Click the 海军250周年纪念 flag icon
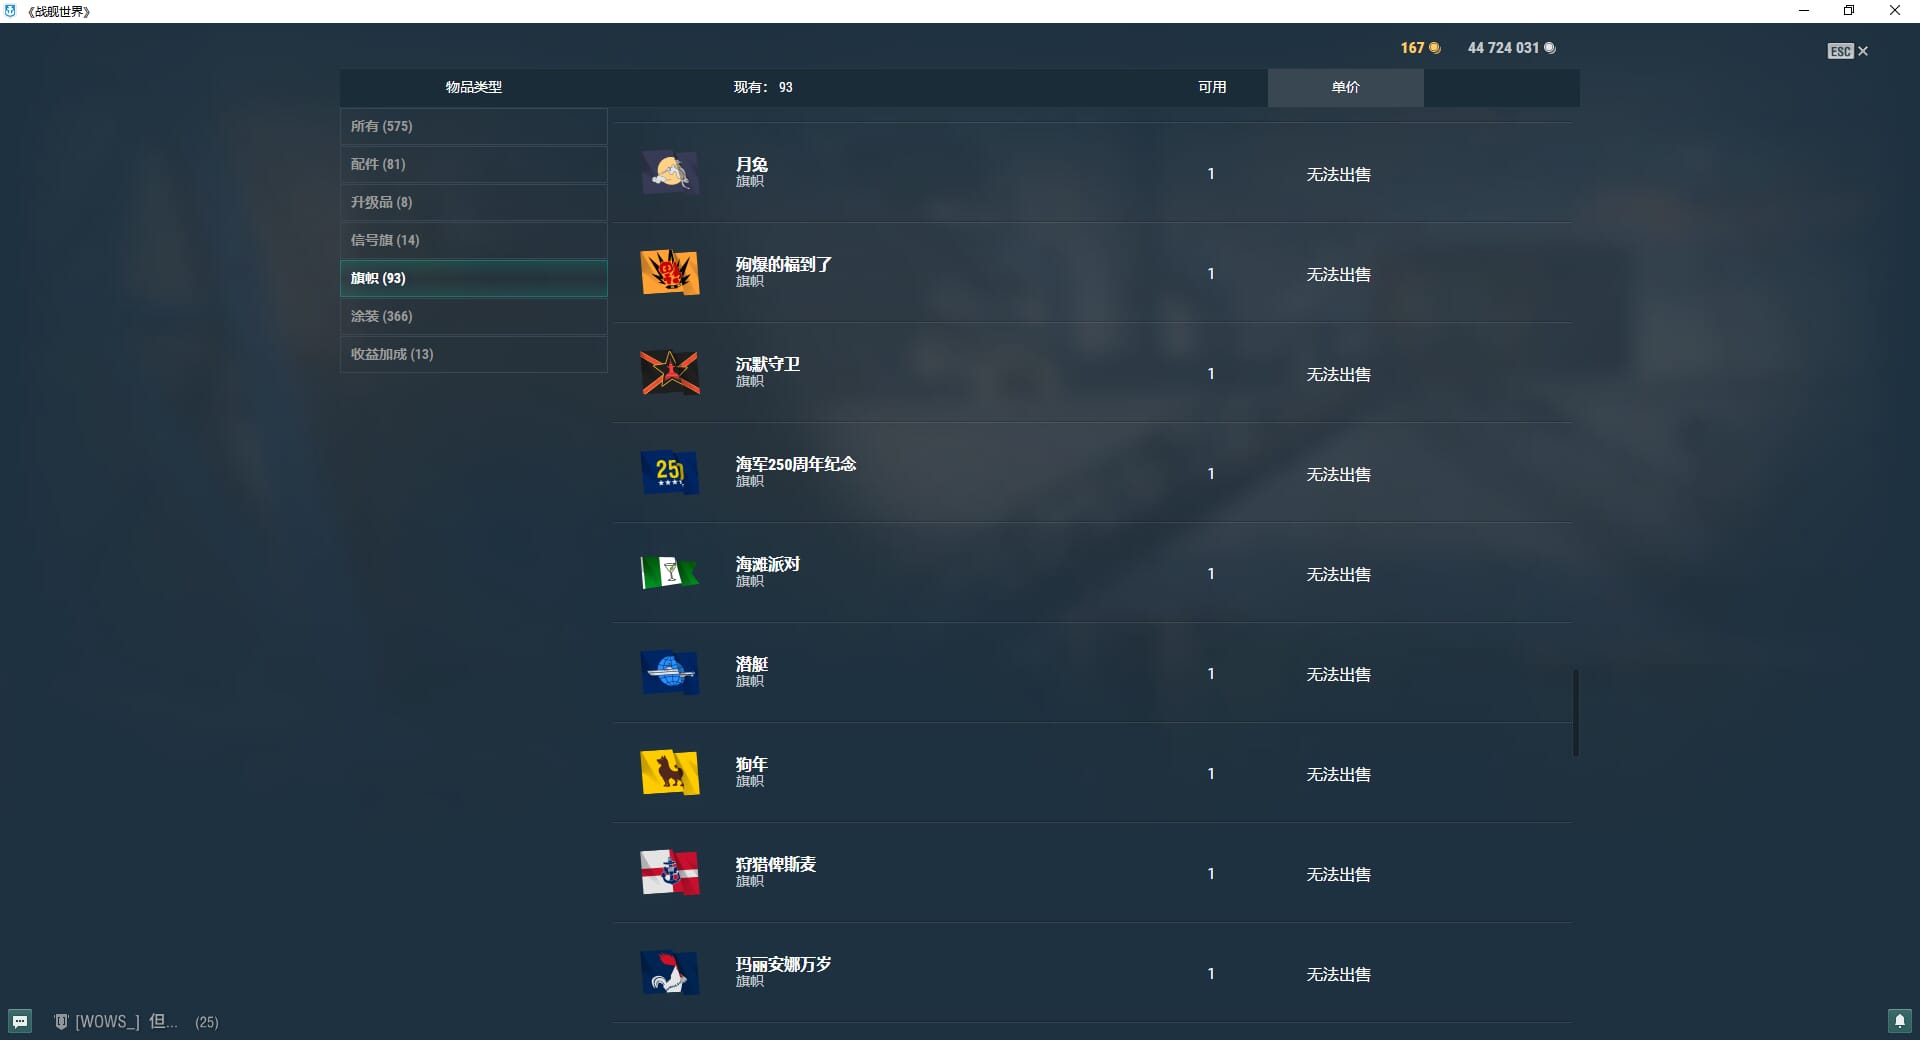The width and height of the screenshot is (1920, 1040). click(669, 472)
